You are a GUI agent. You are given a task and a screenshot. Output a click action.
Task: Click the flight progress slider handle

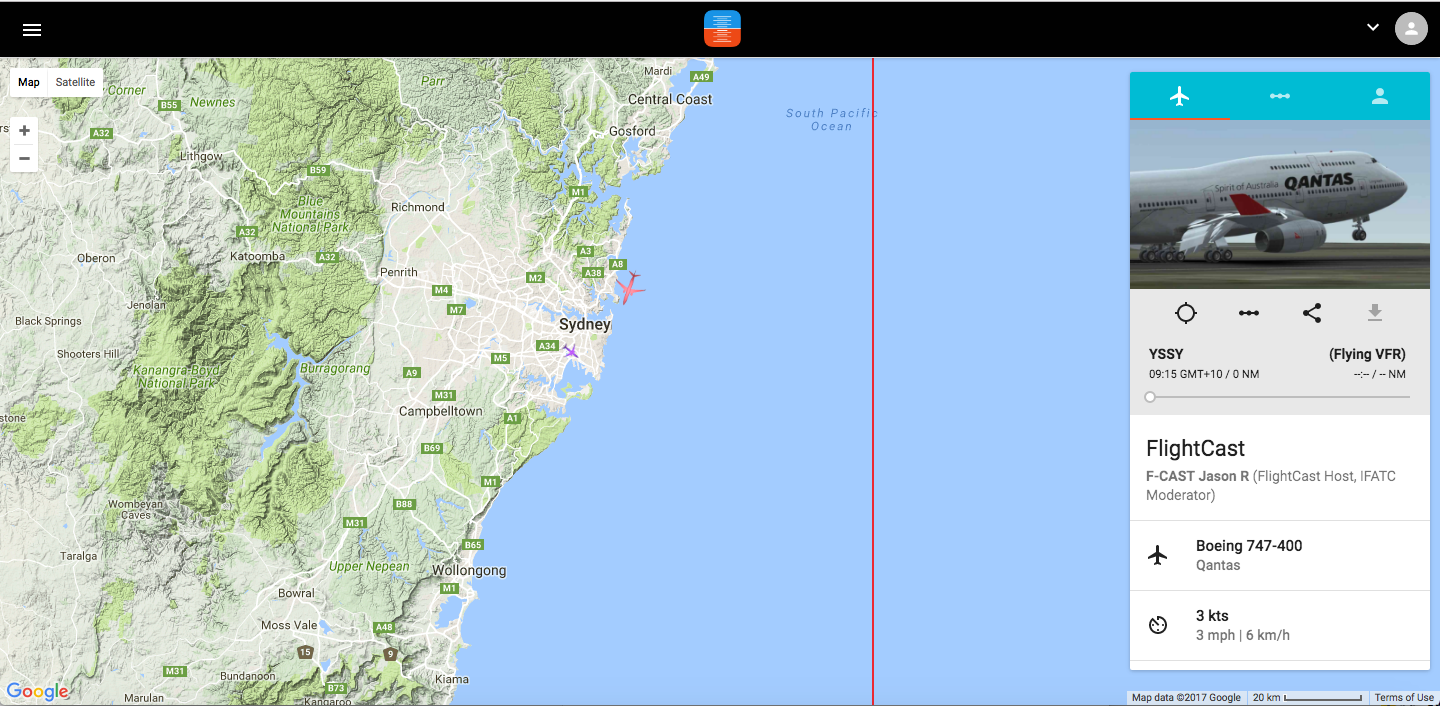(1150, 397)
